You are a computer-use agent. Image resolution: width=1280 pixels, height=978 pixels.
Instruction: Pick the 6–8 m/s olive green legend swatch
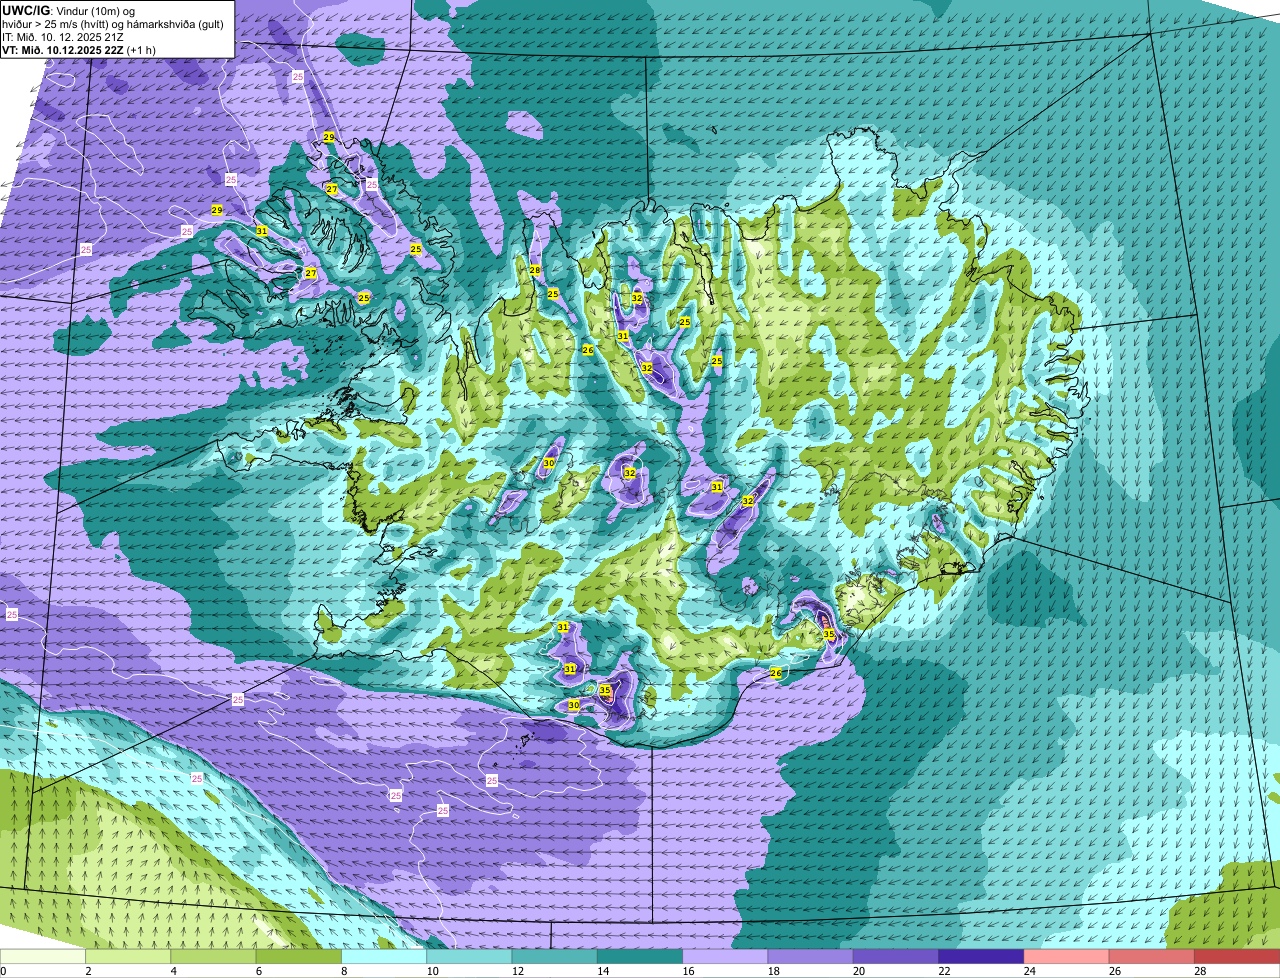301,957
